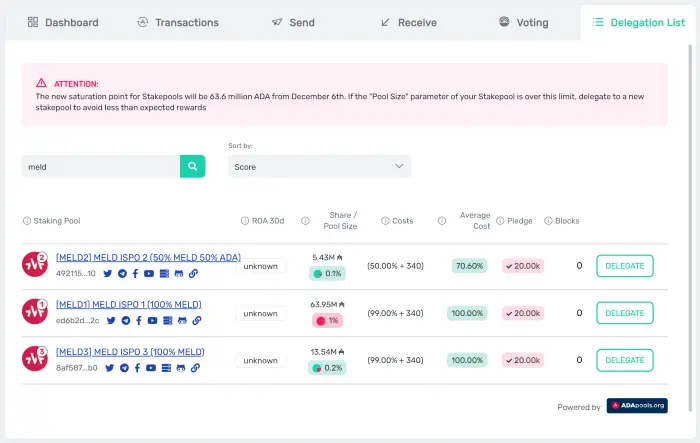This screenshot has width=700, height=443.
Task: Open [MELD3] MELD ISPO 3 link
Action: (130, 352)
